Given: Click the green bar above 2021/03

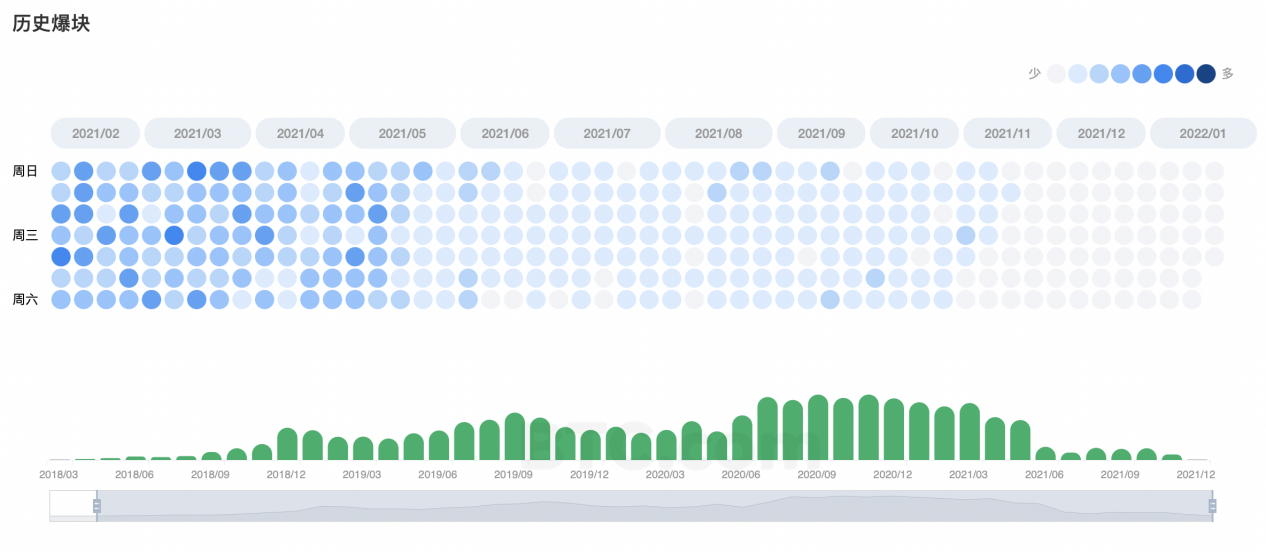Looking at the screenshot, I should pos(969,432).
